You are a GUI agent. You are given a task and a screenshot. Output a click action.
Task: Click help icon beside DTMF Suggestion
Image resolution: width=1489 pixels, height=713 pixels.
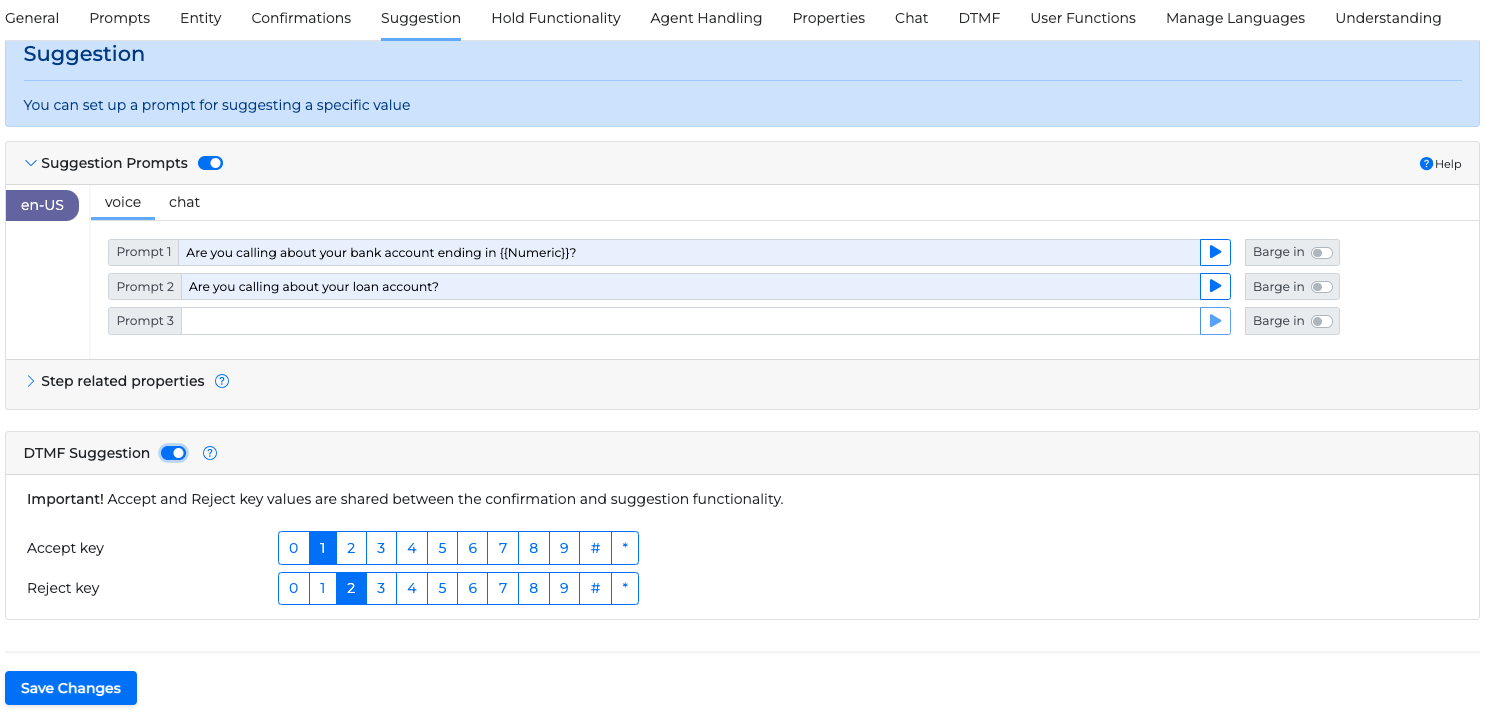pyautogui.click(x=210, y=453)
